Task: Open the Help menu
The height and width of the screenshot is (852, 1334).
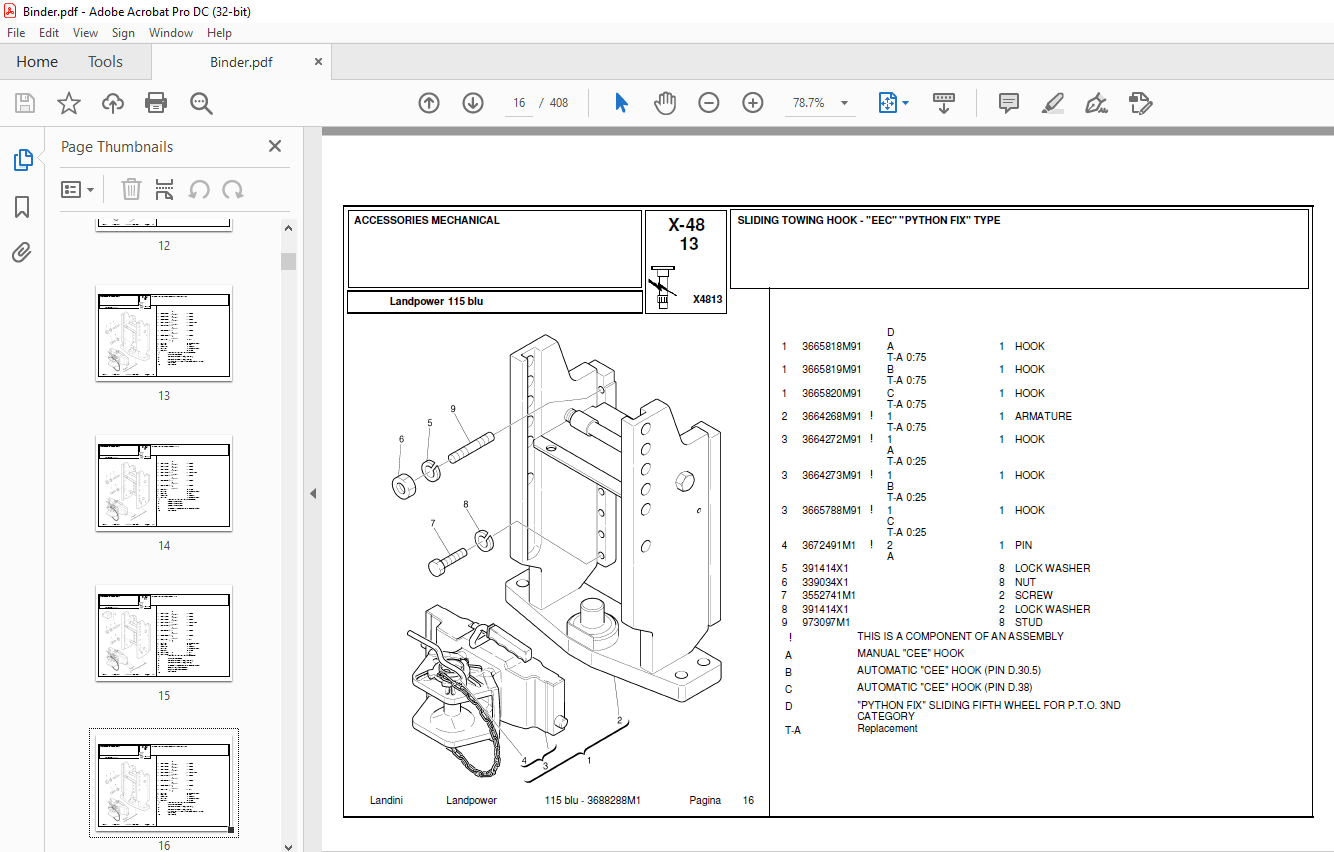Action: point(219,33)
